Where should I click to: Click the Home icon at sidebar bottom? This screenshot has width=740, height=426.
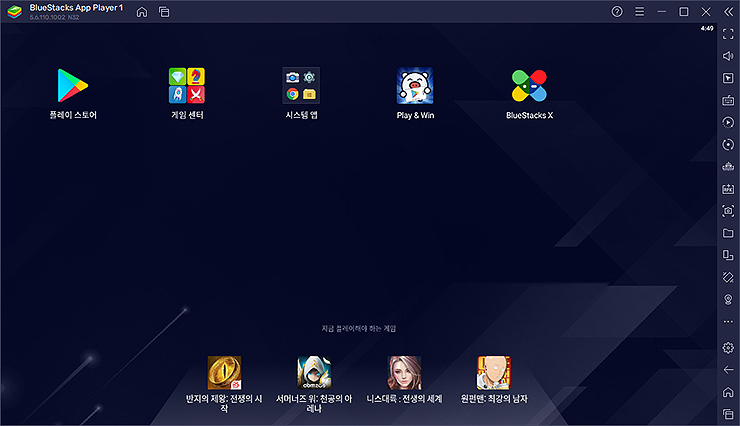[x=728, y=392]
